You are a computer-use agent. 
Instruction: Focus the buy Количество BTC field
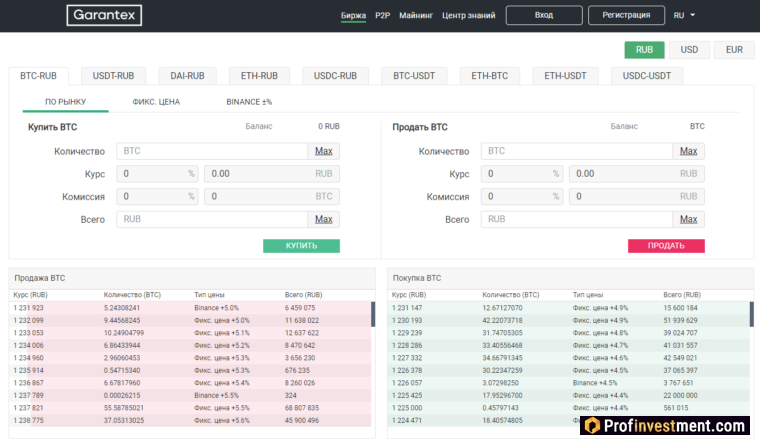click(x=212, y=151)
